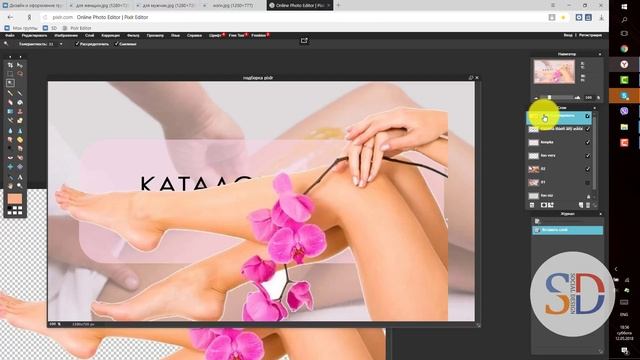This screenshot has height=360, width=640.
Task: Open the Просмотр menu
Action: [x=155, y=36]
